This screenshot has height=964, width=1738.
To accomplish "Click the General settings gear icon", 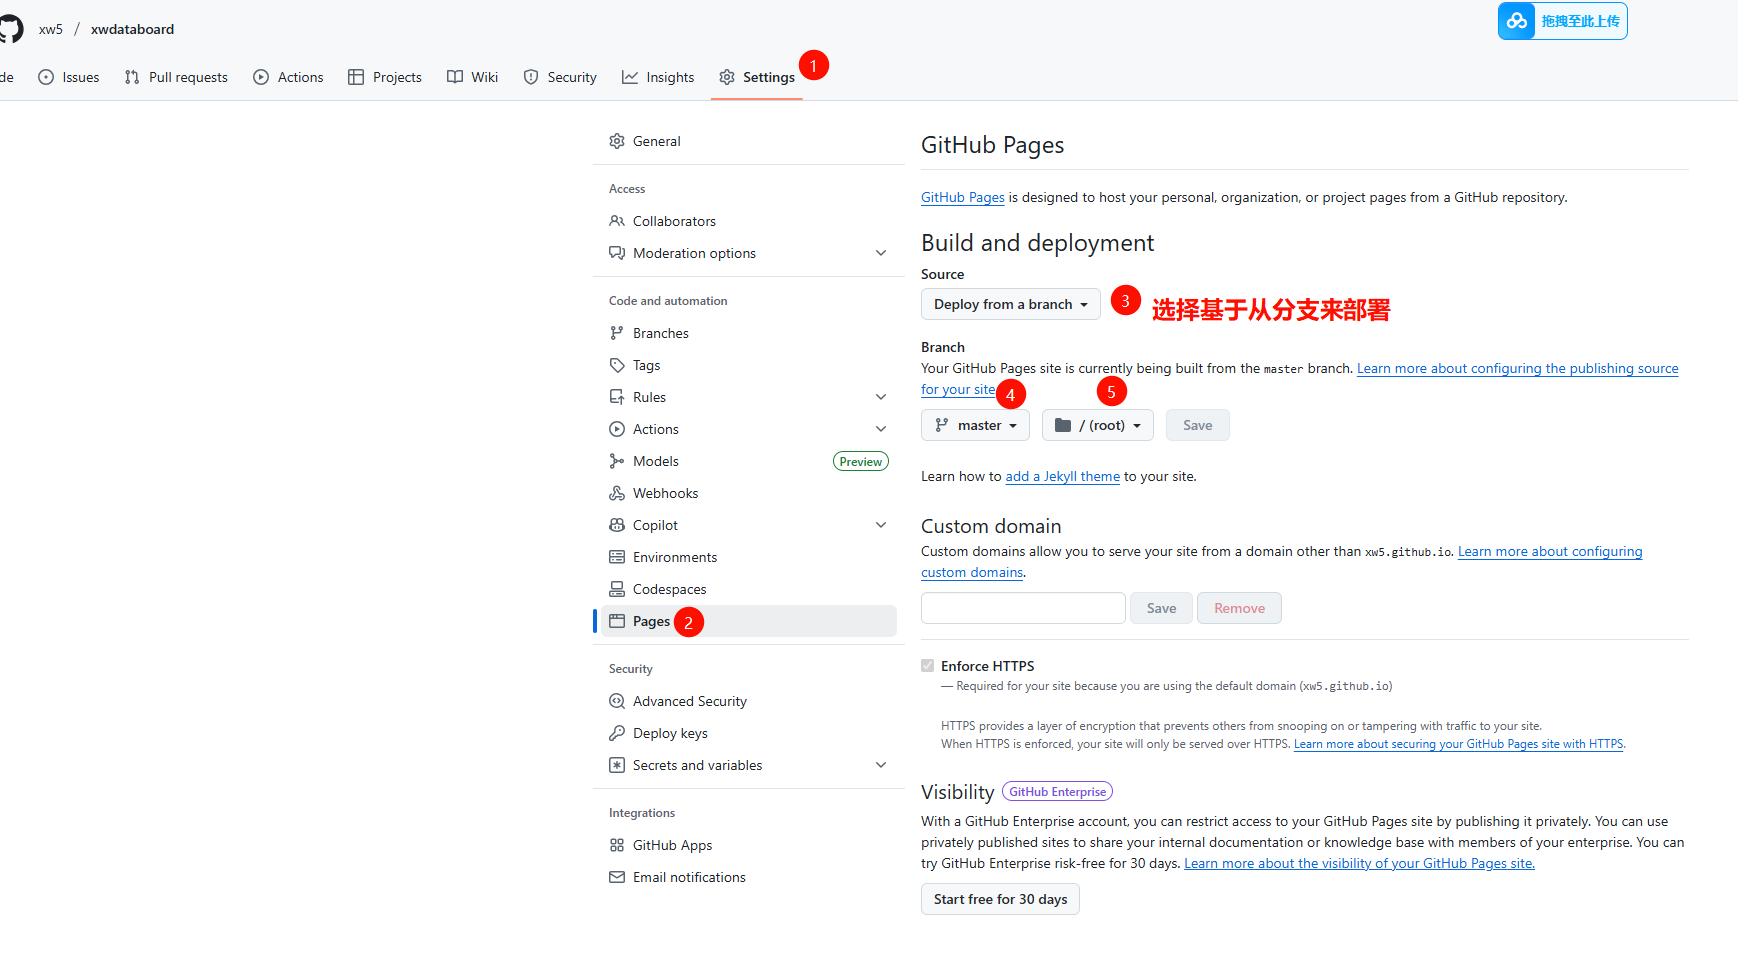I will [617, 141].
